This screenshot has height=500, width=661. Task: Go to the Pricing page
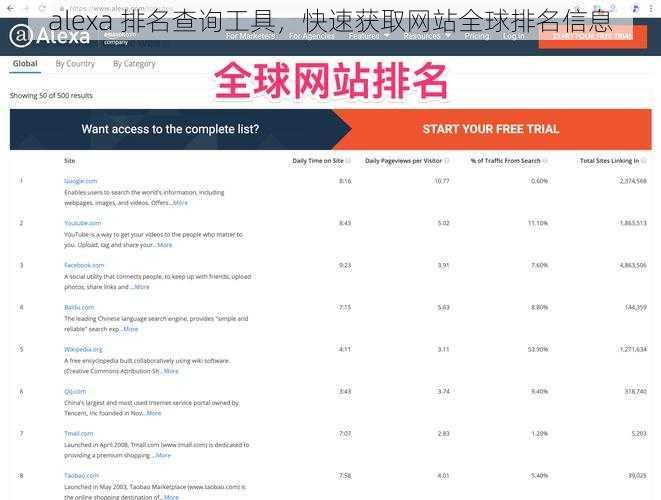[477, 36]
